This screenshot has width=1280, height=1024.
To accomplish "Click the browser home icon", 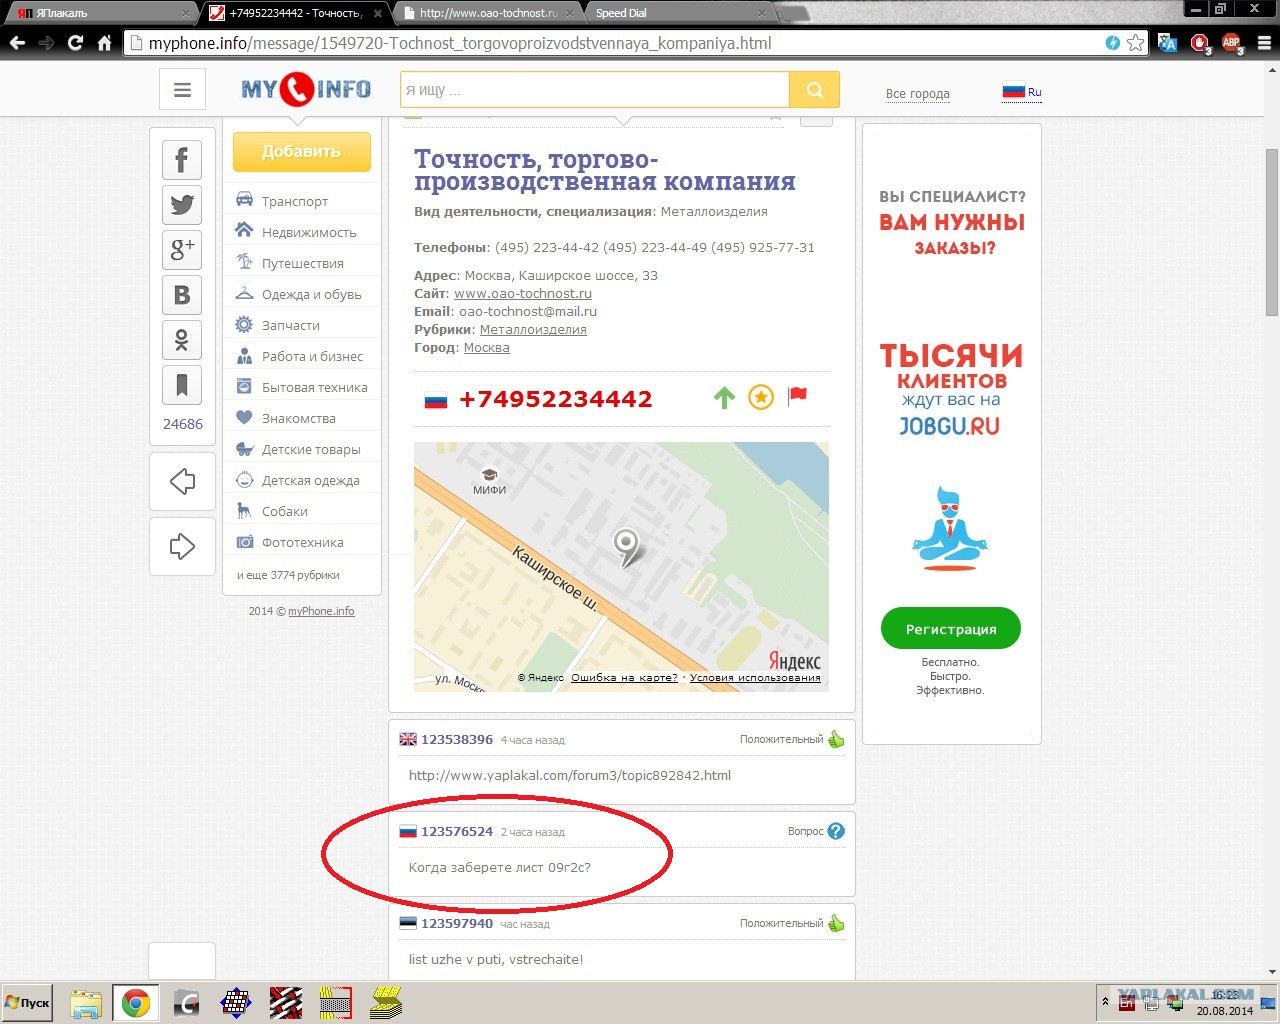I will 104,43.
